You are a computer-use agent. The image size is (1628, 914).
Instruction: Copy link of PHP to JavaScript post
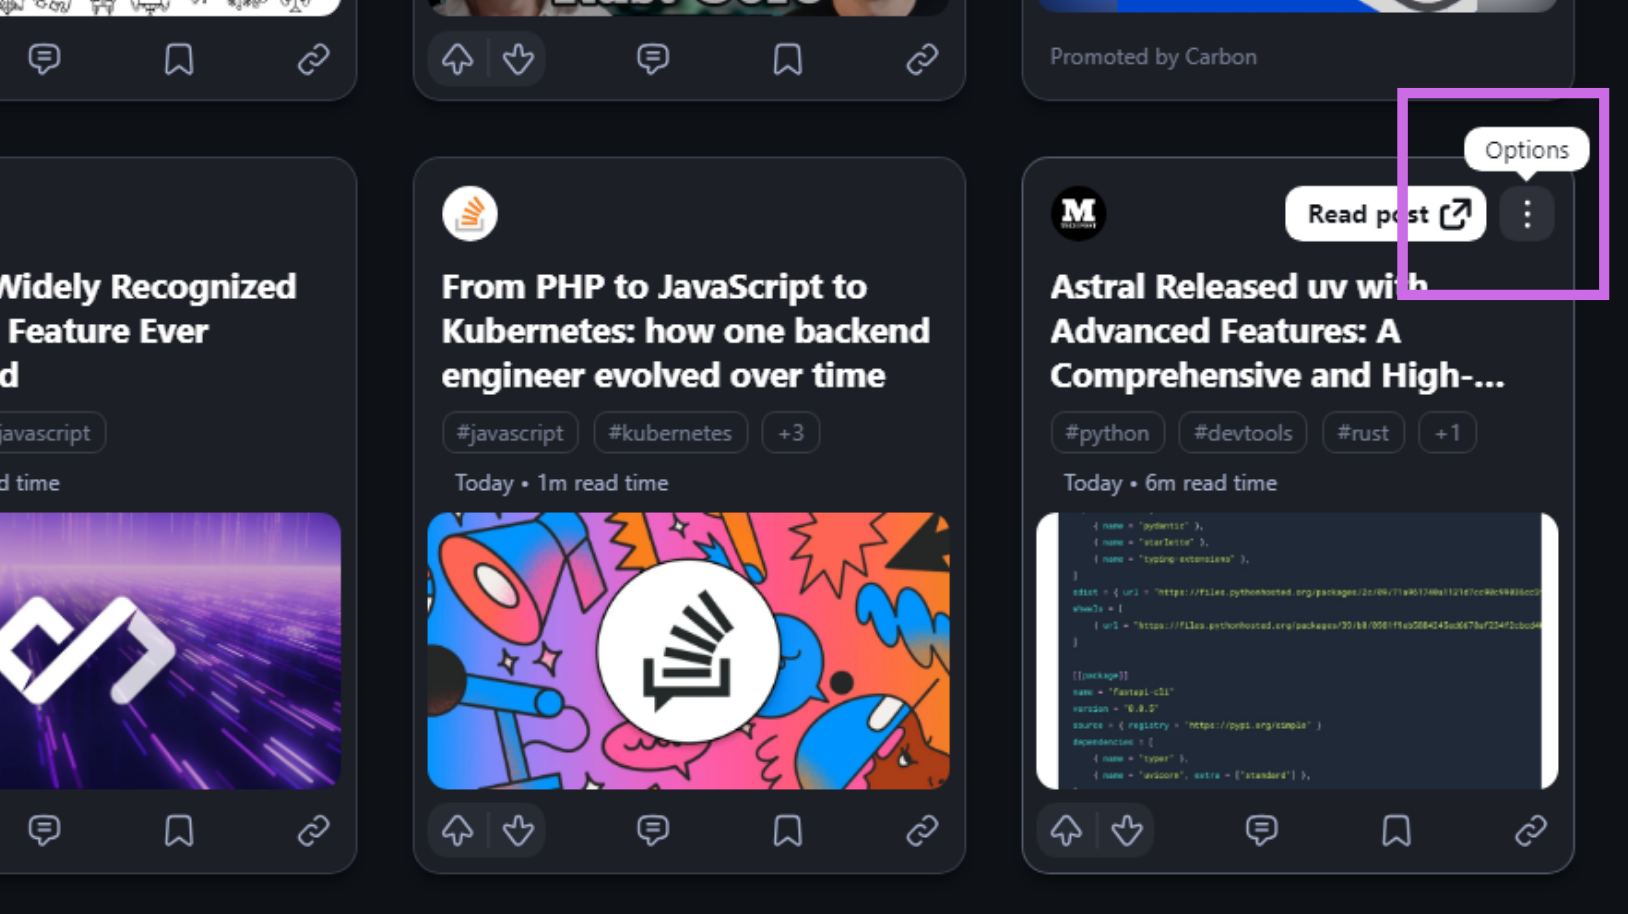[x=922, y=830]
